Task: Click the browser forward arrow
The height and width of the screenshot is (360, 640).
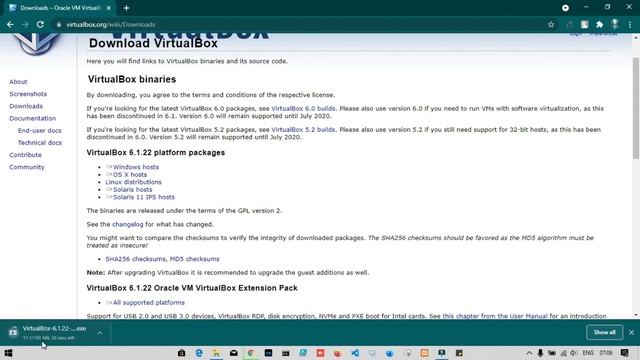Action: click(25, 24)
